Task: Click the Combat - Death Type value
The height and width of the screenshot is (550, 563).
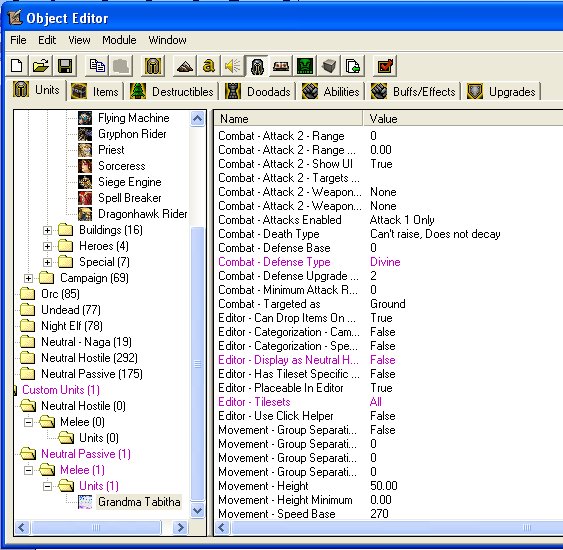Action: pos(435,234)
